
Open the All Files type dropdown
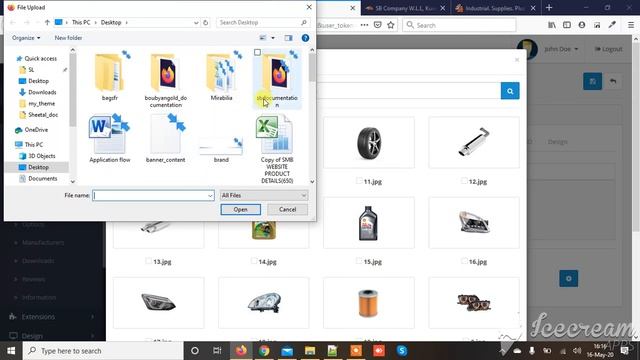pos(264,196)
